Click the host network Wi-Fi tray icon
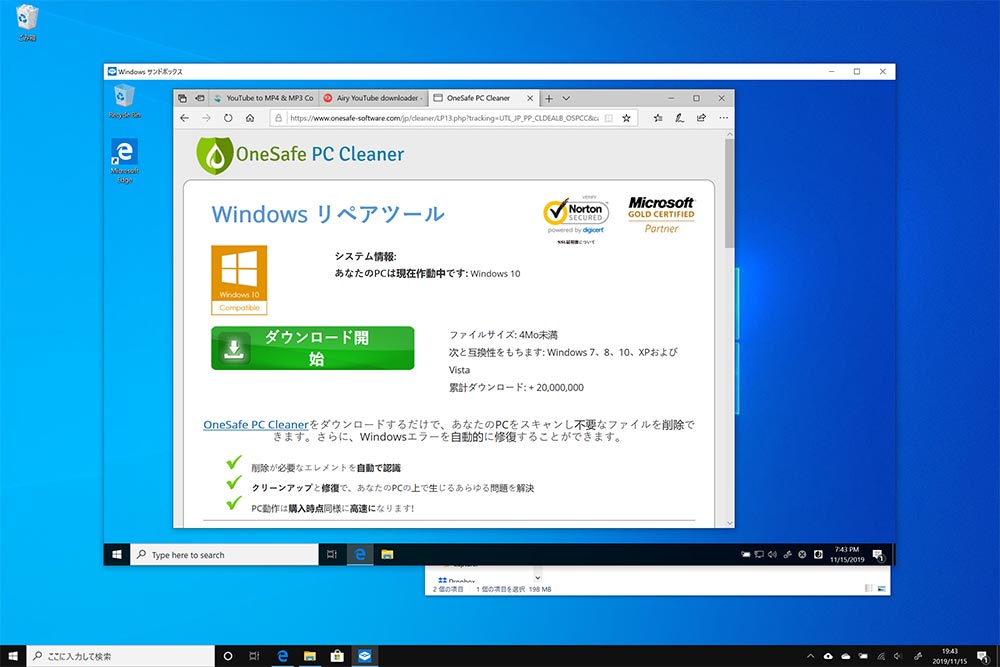Viewport: 1000px width, 667px height. click(x=881, y=656)
